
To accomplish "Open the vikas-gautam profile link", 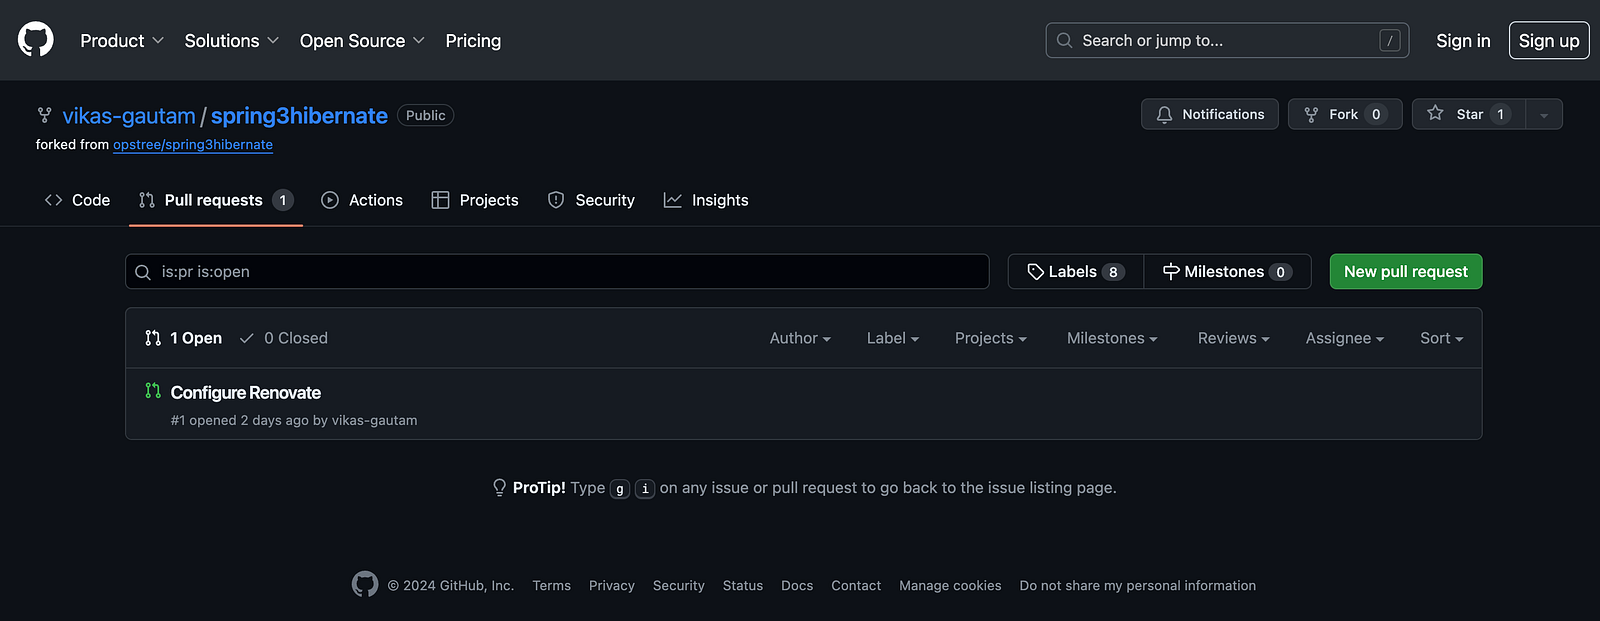I will [x=129, y=116].
